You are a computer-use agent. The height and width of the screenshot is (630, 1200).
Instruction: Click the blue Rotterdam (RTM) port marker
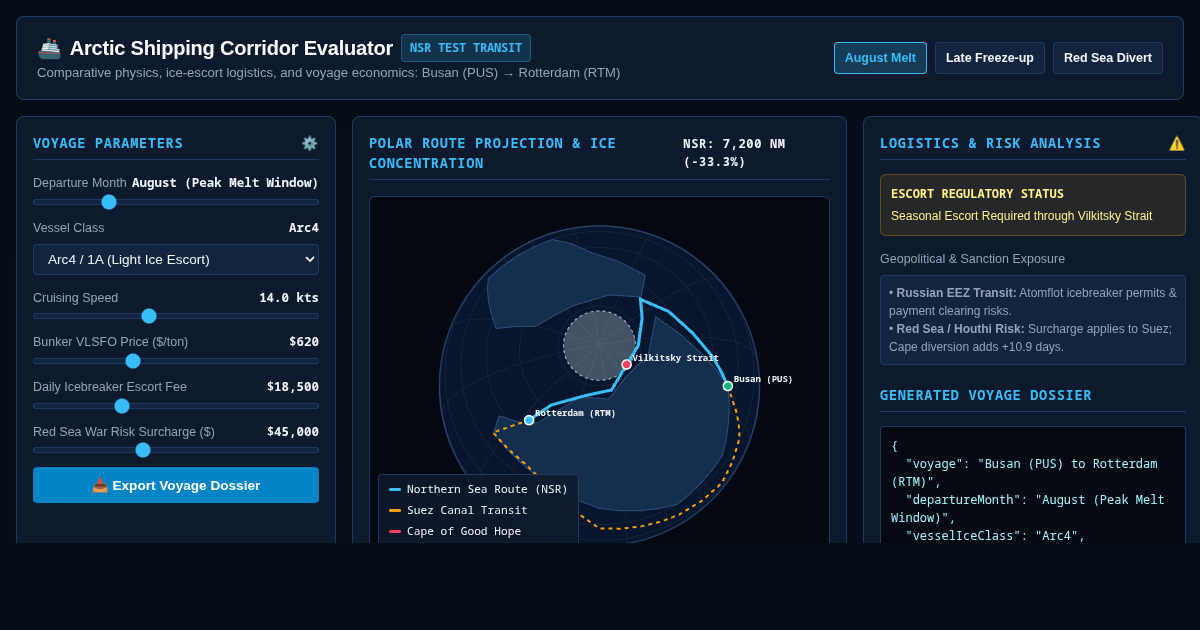coord(529,420)
